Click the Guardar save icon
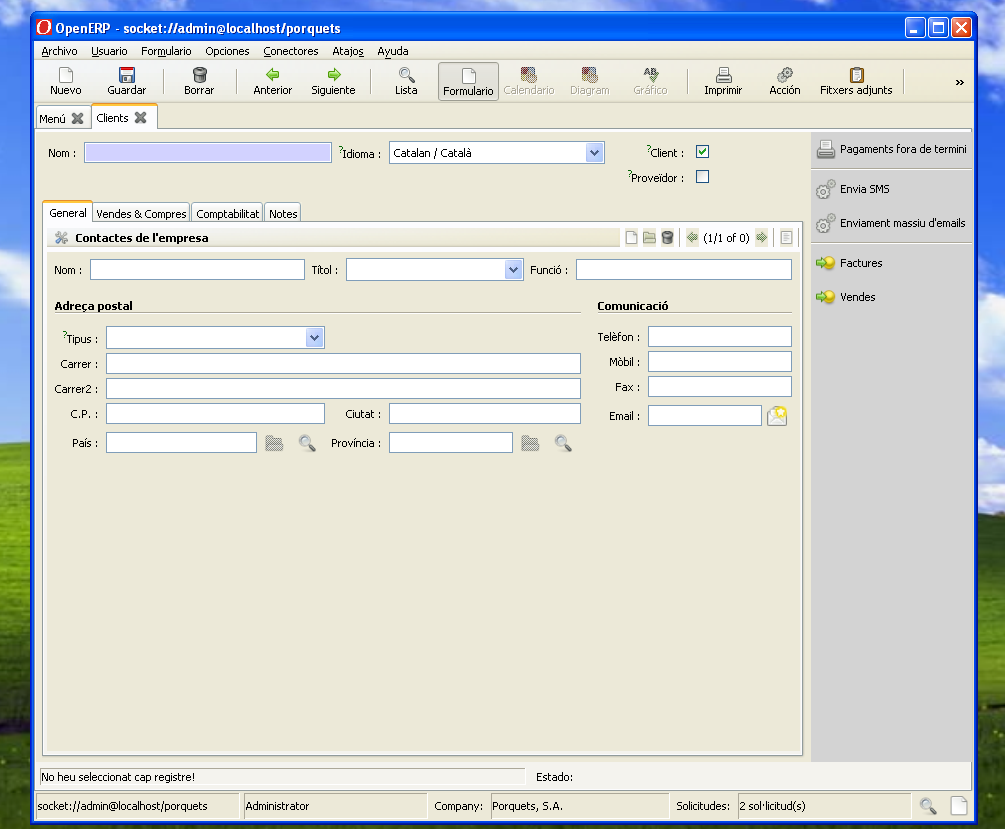 126,81
